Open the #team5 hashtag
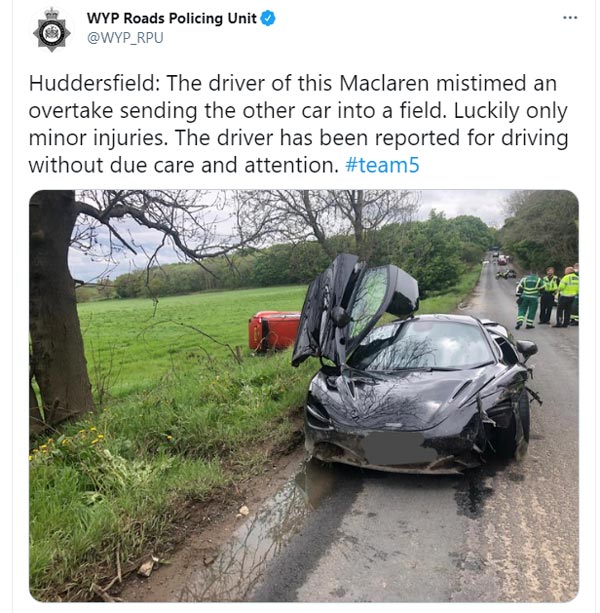Image resolution: width=600 pixels, height=613 pixels. 382,165
